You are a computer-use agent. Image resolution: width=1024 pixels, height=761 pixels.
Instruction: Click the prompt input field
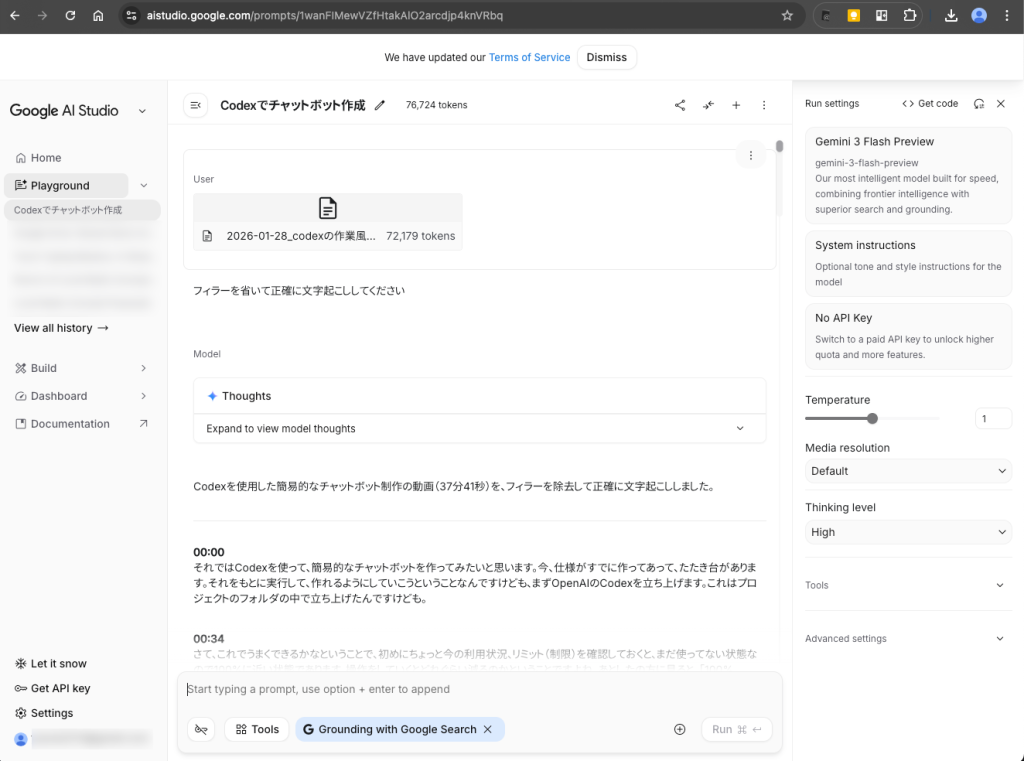click(479, 689)
